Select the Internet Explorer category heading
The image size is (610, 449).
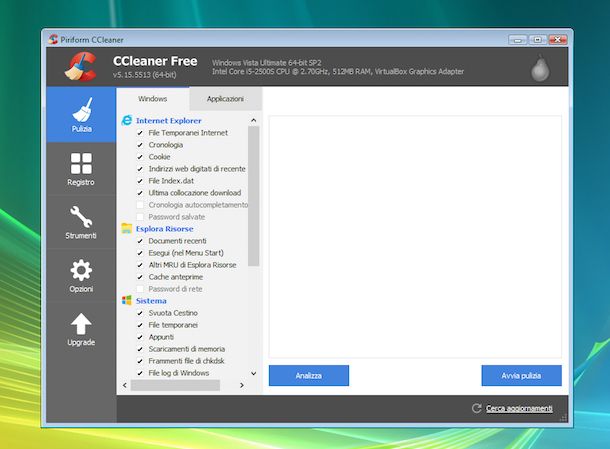point(169,121)
